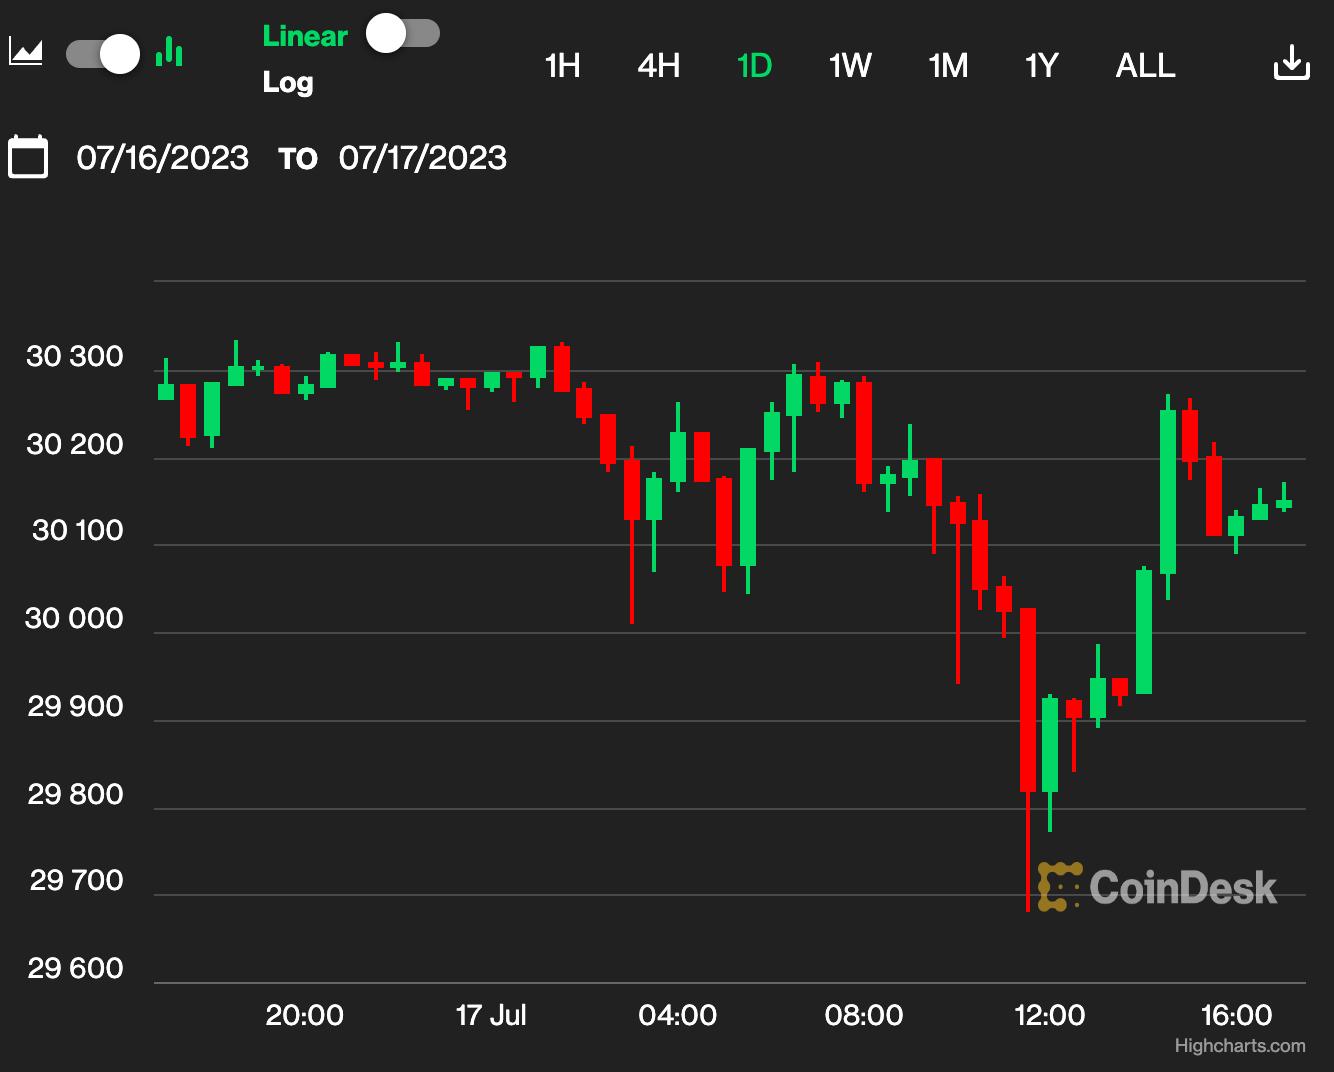Show the ALL time range
This screenshot has width=1334, height=1072.
point(1145,66)
